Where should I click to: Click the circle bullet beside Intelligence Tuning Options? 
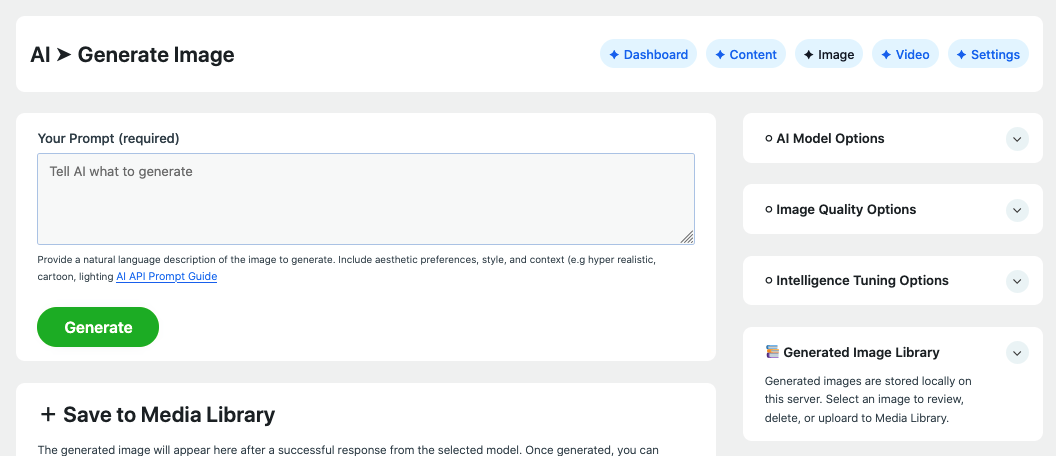[768, 280]
